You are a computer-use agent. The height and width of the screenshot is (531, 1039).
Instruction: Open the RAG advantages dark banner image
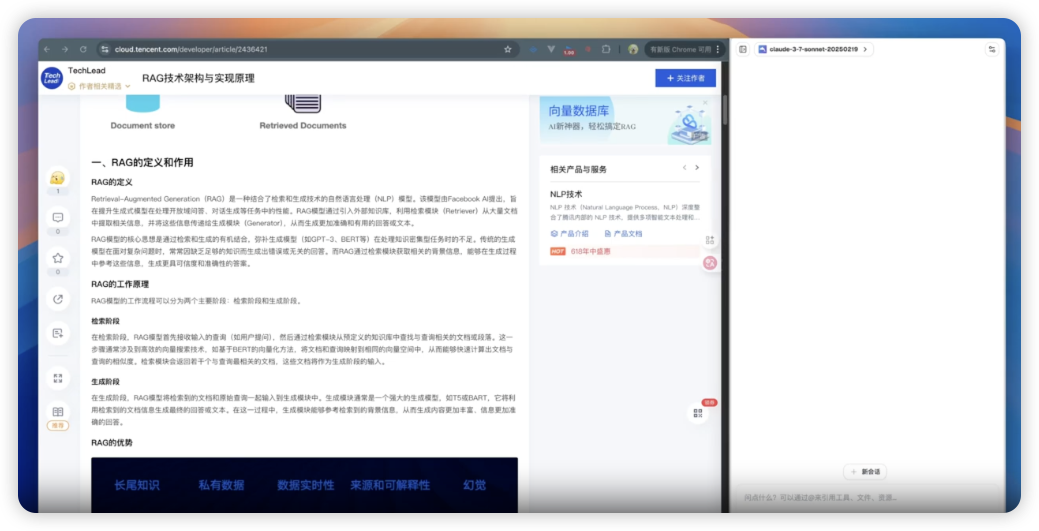point(305,485)
